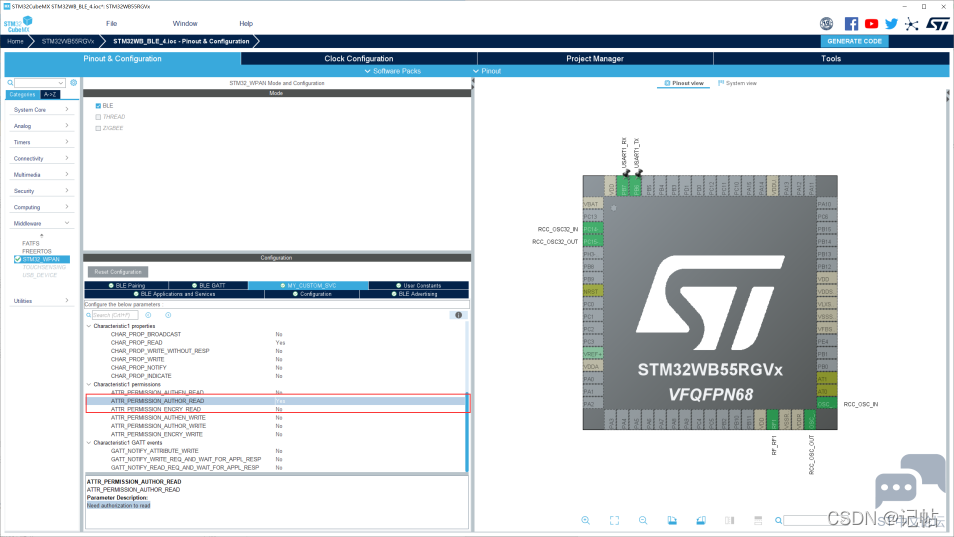The height and width of the screenshot is (537, 954).
Task: Collapse Characteristic1 permissions group
Action: pyautogui.click(x=89, y=384)
